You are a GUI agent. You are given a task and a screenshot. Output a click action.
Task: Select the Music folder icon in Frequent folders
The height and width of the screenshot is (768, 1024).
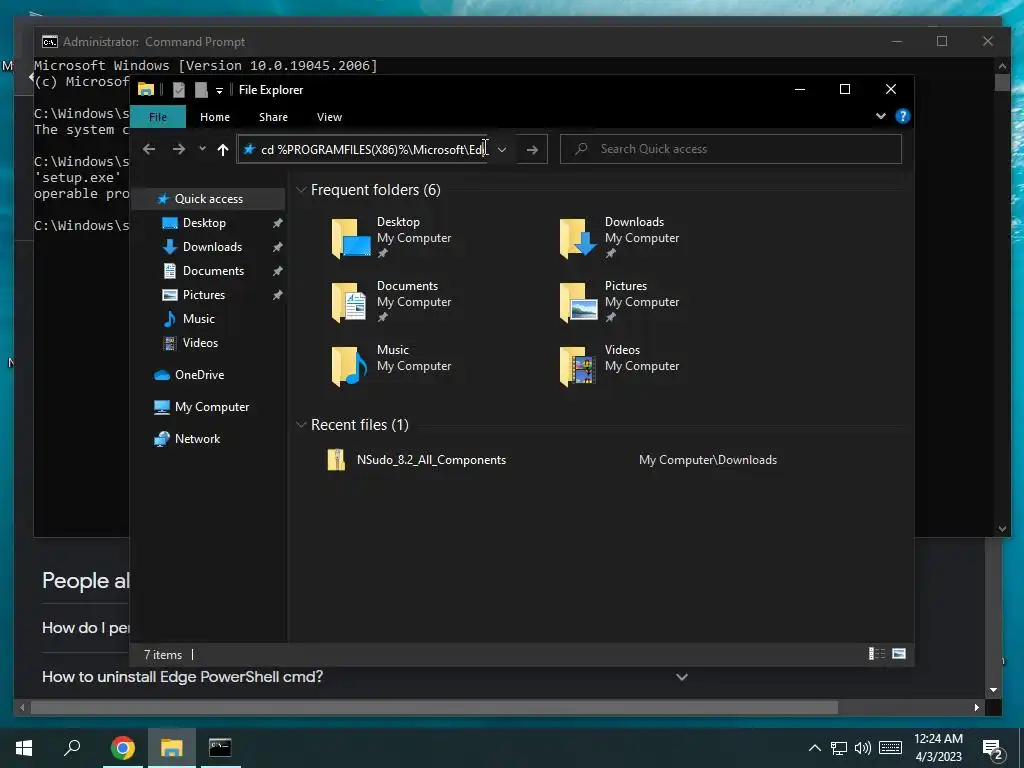349,366
